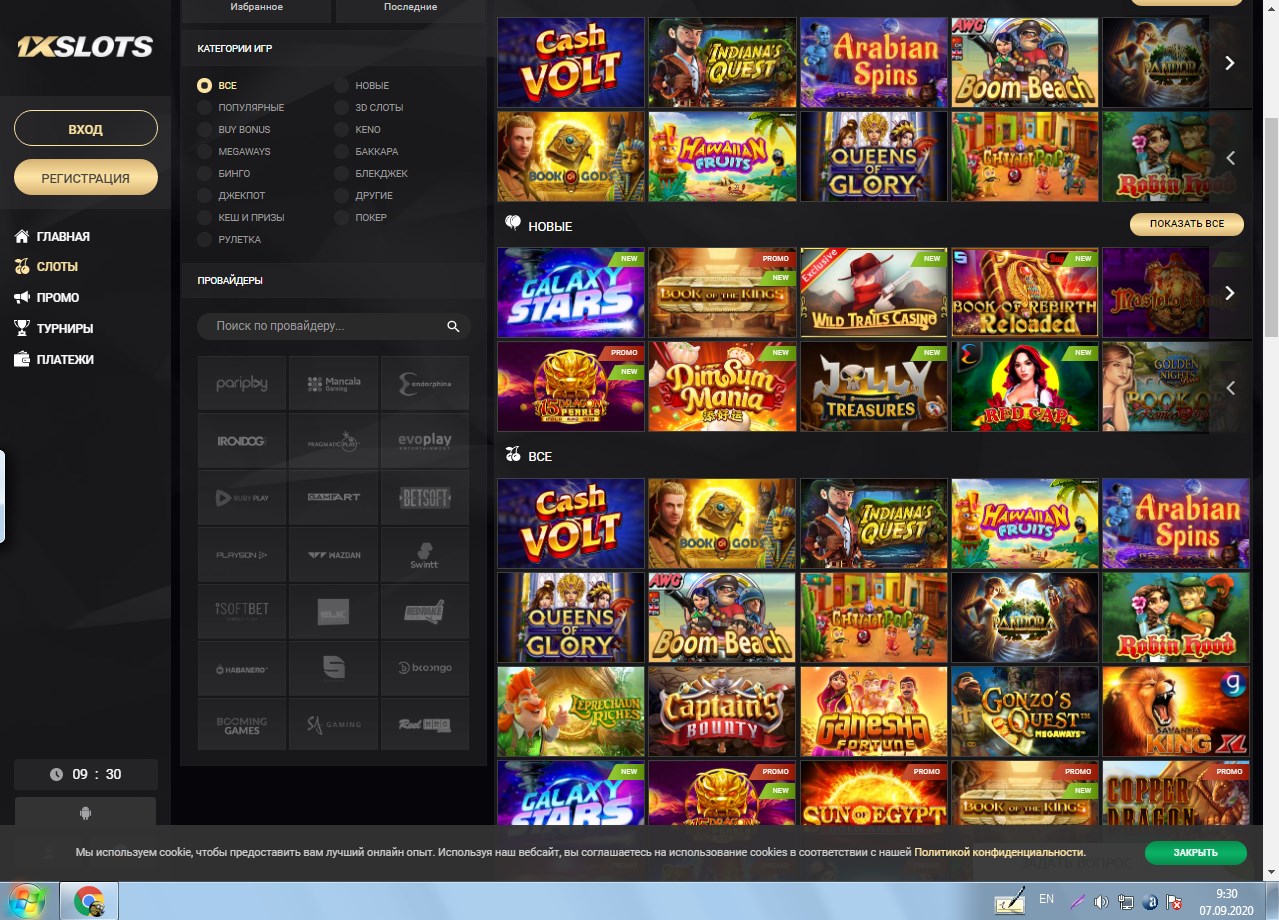The width and height of the screenshot is (1279, 920).
Task: Select the ДЖЕКПОТ category radio
Action: tap(204, 196)
